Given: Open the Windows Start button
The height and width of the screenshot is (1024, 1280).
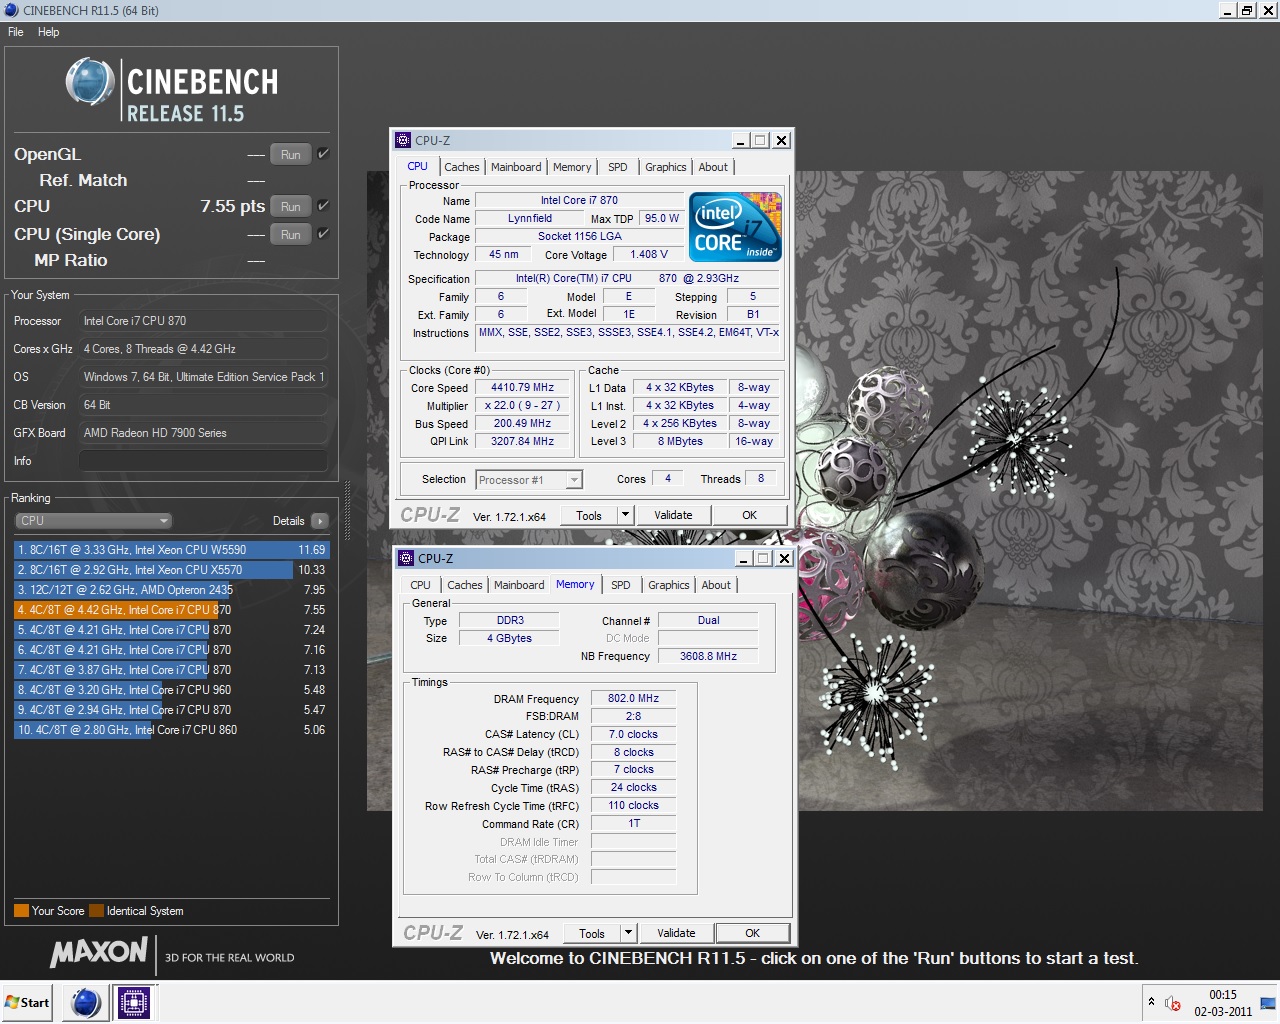Looking at the screenshot, I should 28,1002.
